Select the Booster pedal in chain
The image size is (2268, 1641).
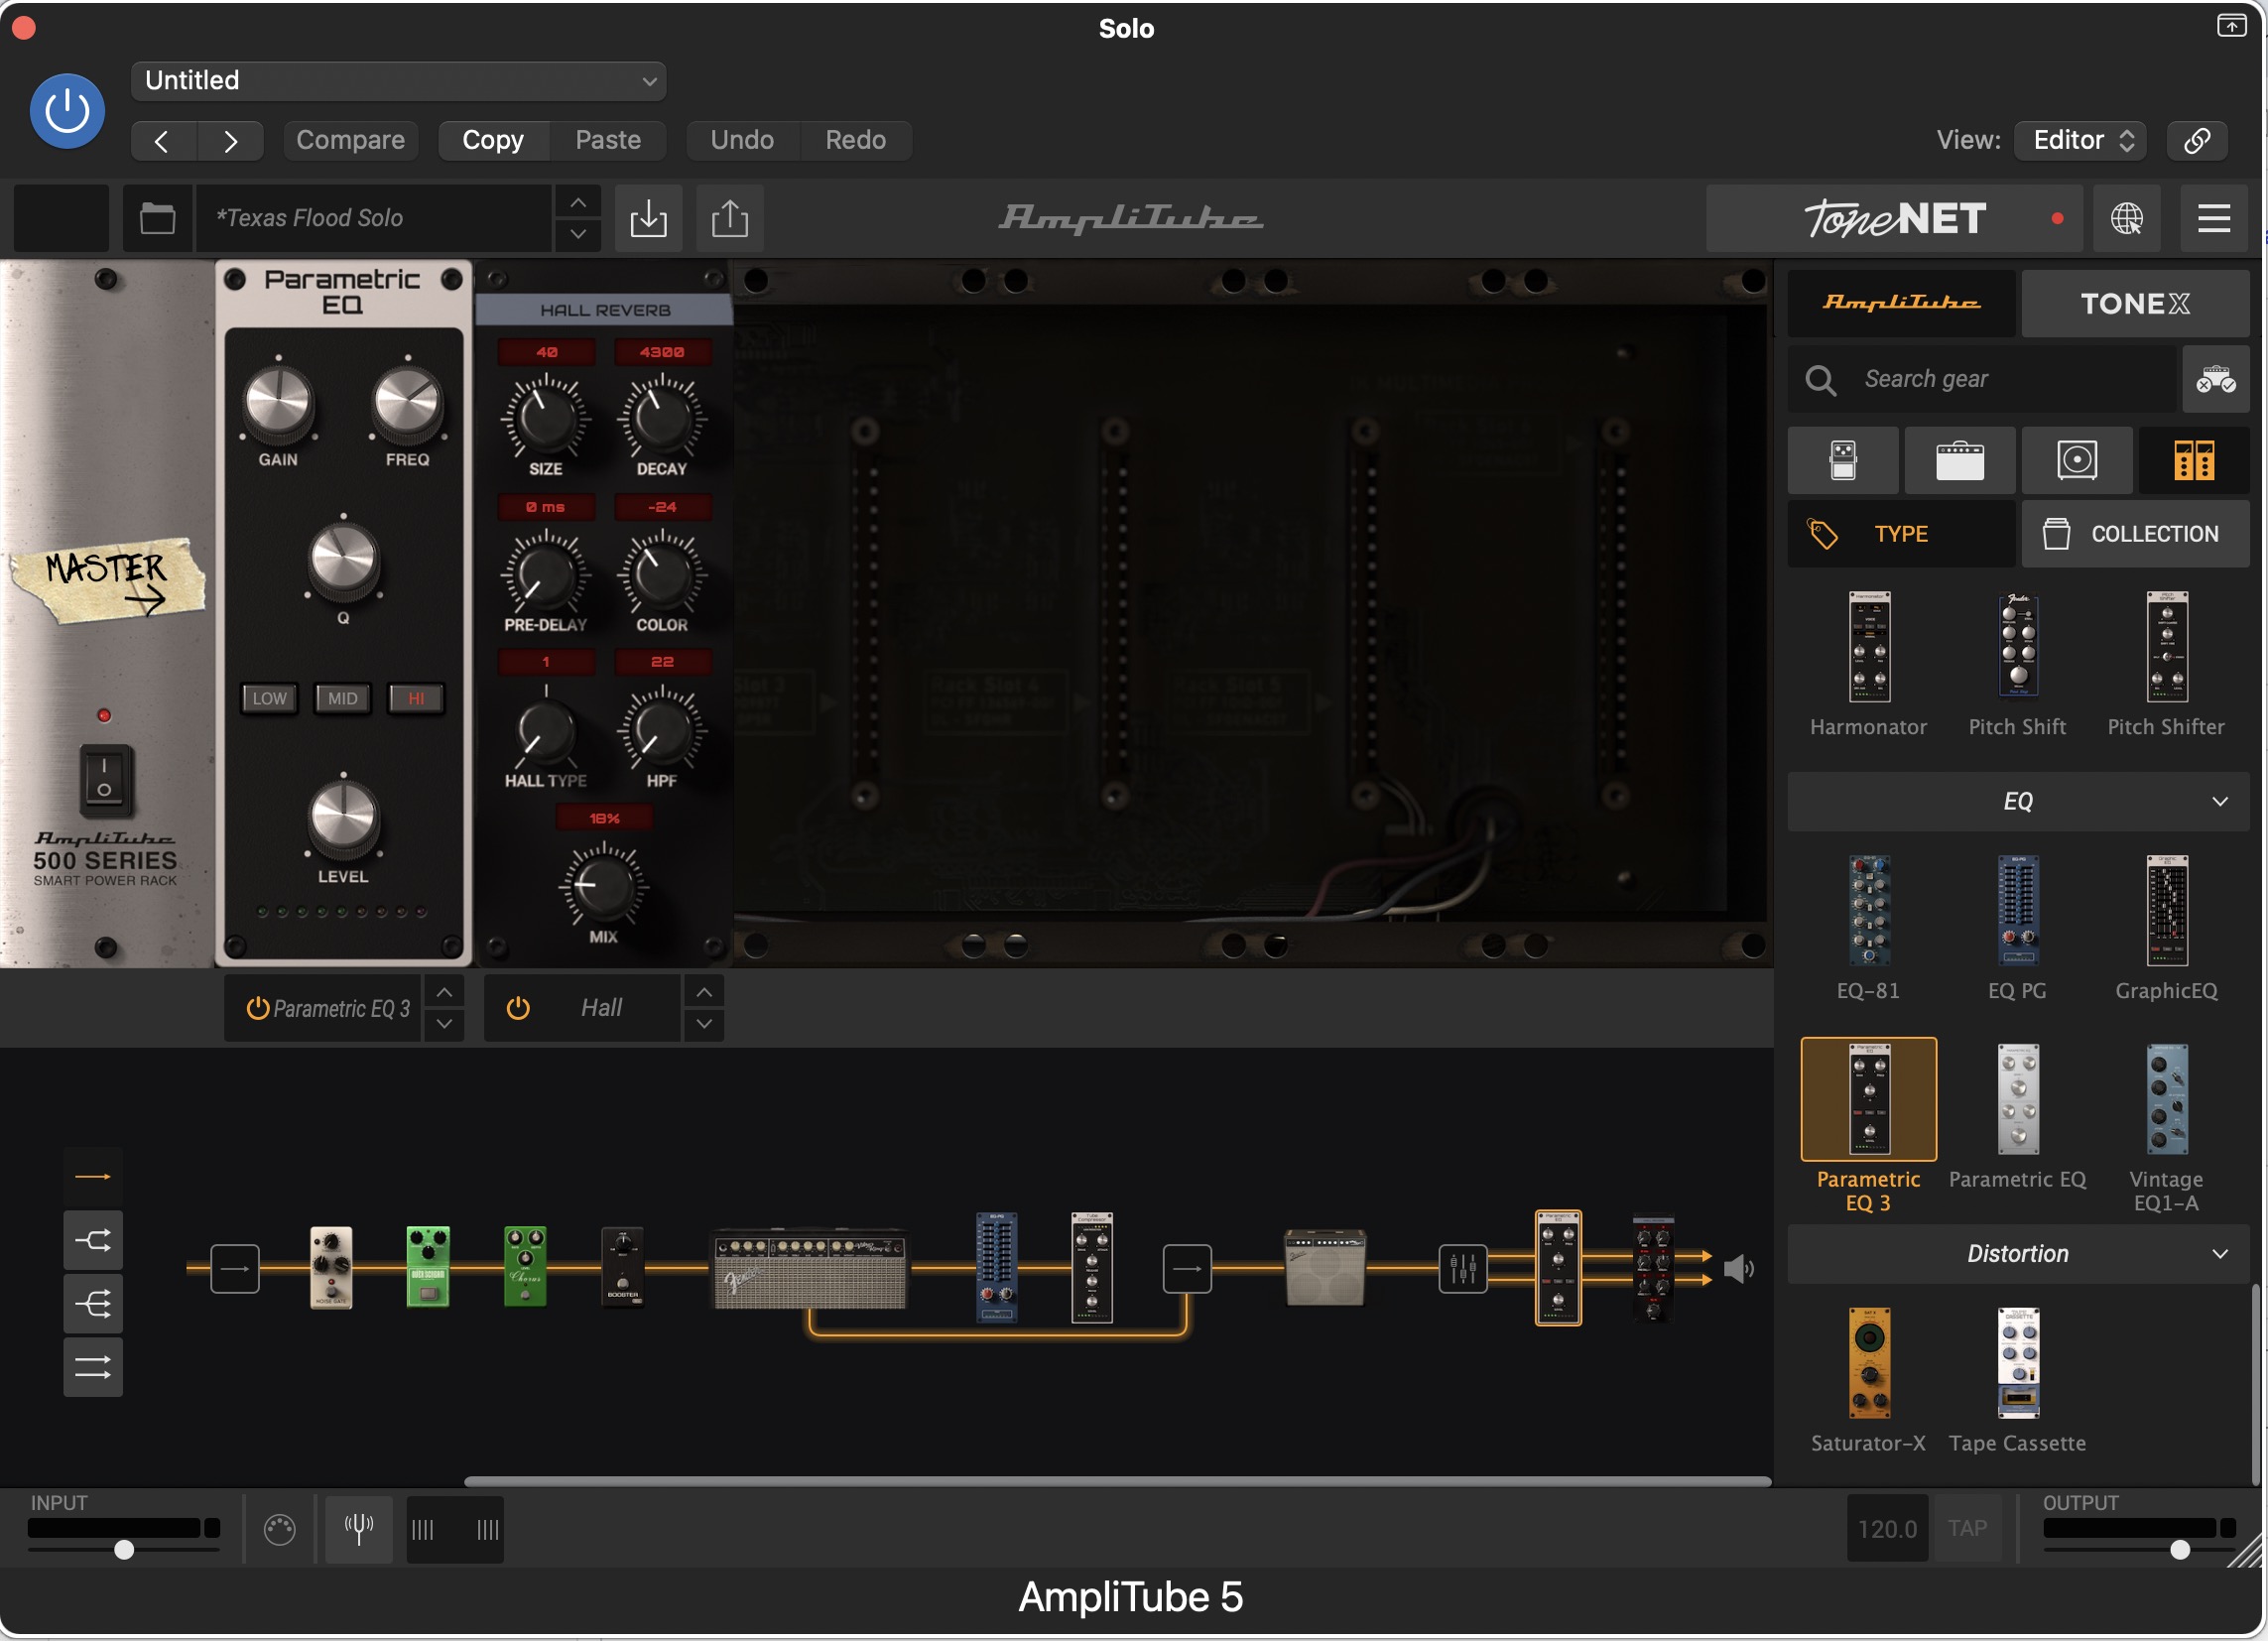(x=623, y=1267)
